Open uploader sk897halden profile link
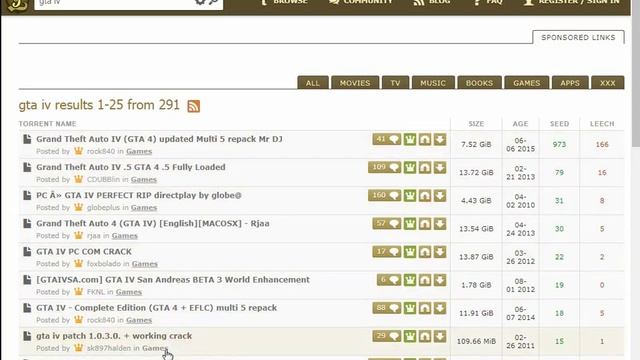 point(109,348)
